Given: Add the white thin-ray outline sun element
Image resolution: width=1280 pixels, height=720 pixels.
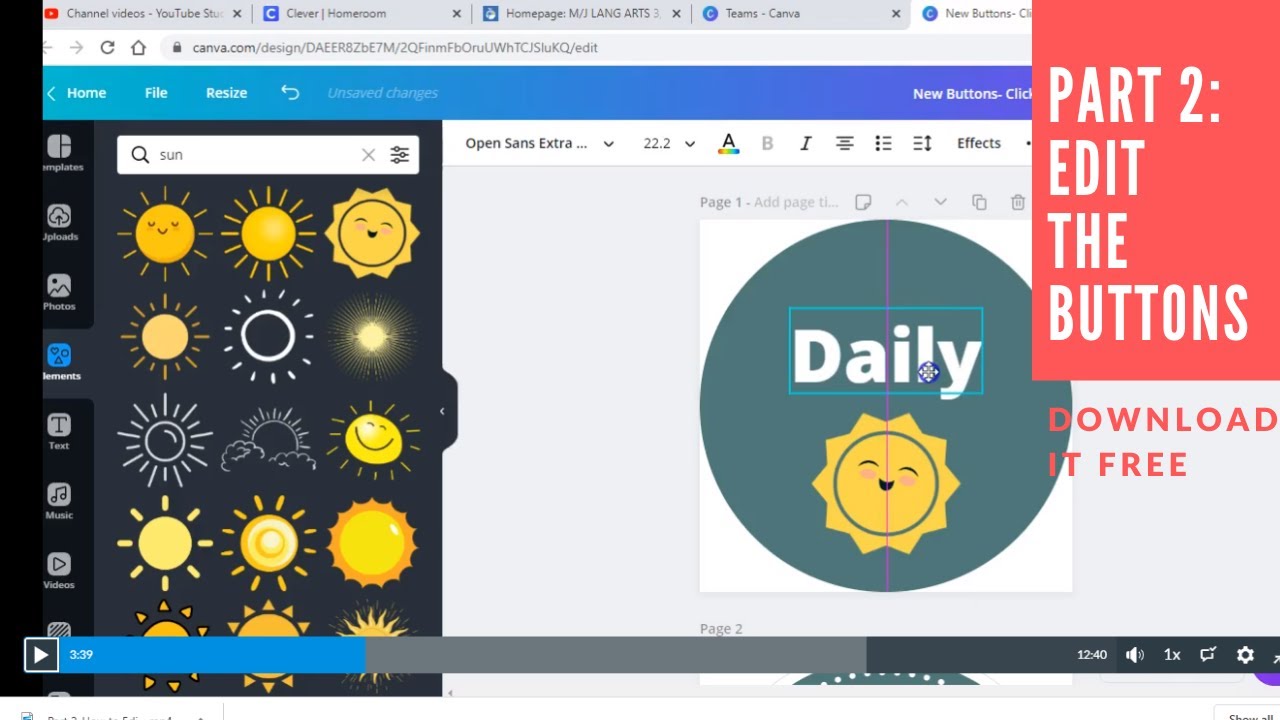Looking at the screenshot, I should click(164, 441).
